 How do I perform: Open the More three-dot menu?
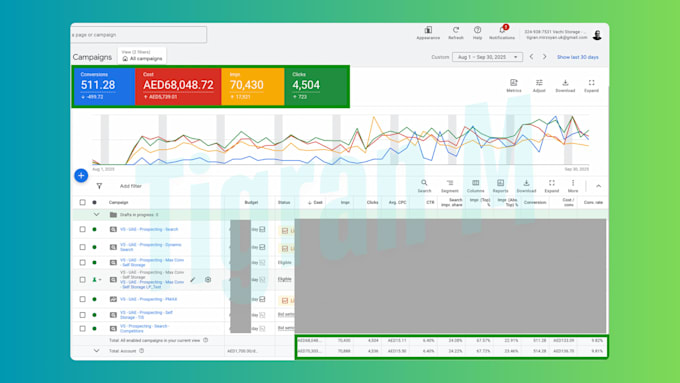click(x=573, y=183)
